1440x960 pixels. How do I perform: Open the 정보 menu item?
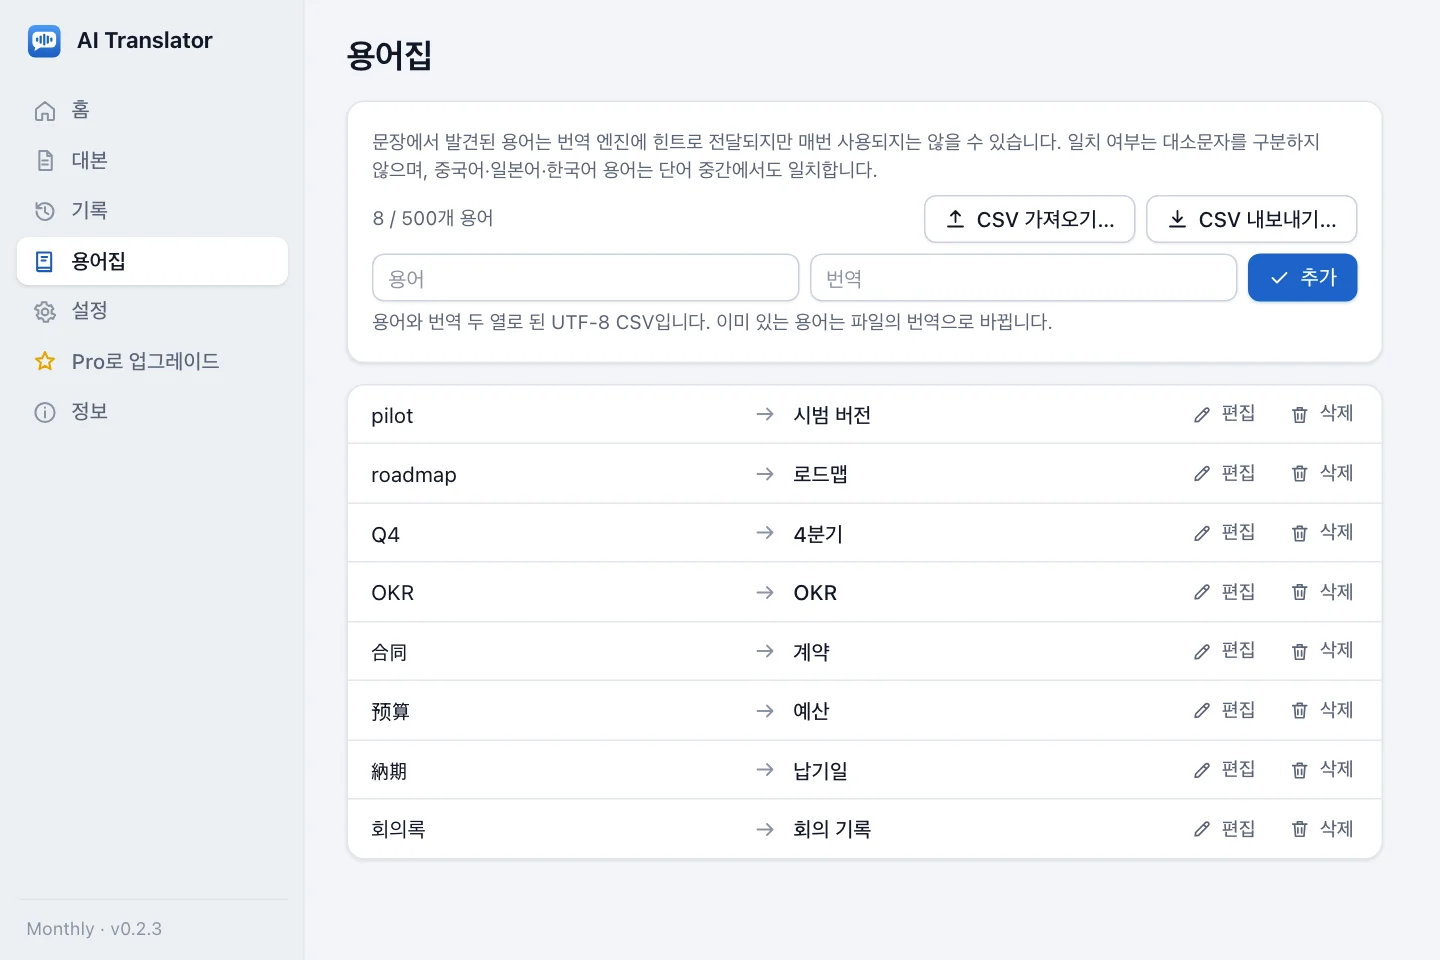coord(152,411)
